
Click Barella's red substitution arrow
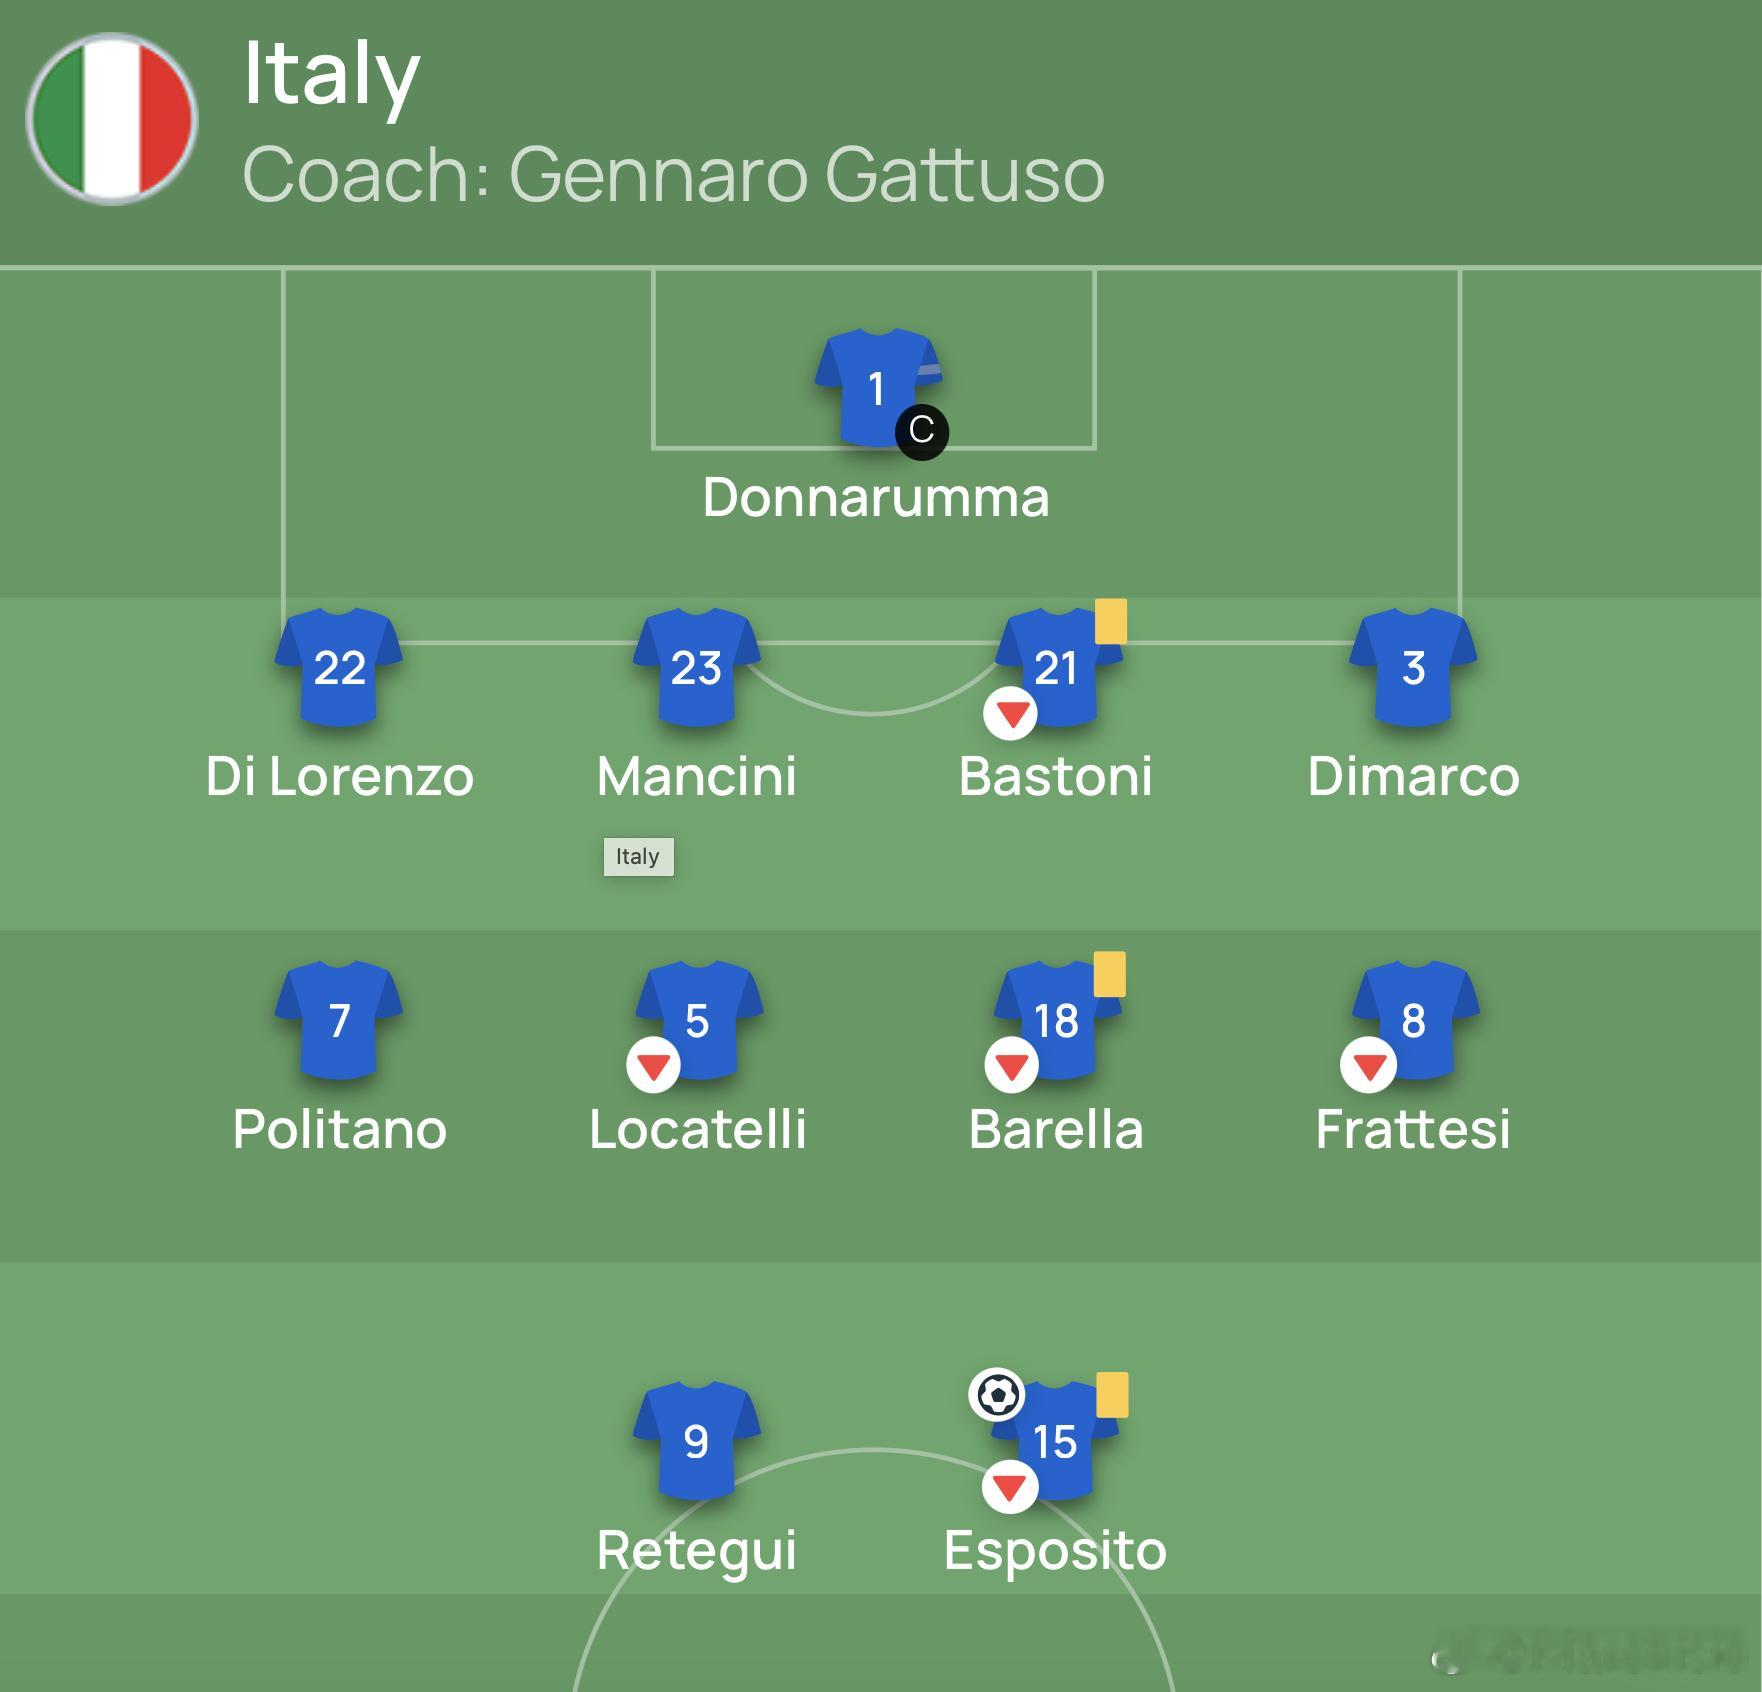click(1011, 1066)
